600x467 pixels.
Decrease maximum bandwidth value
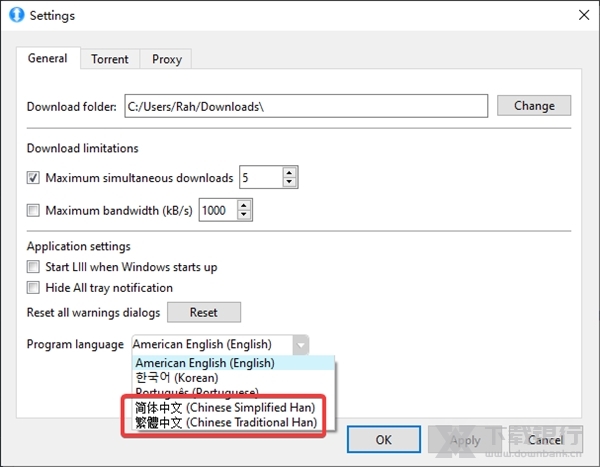click(244, 215)
